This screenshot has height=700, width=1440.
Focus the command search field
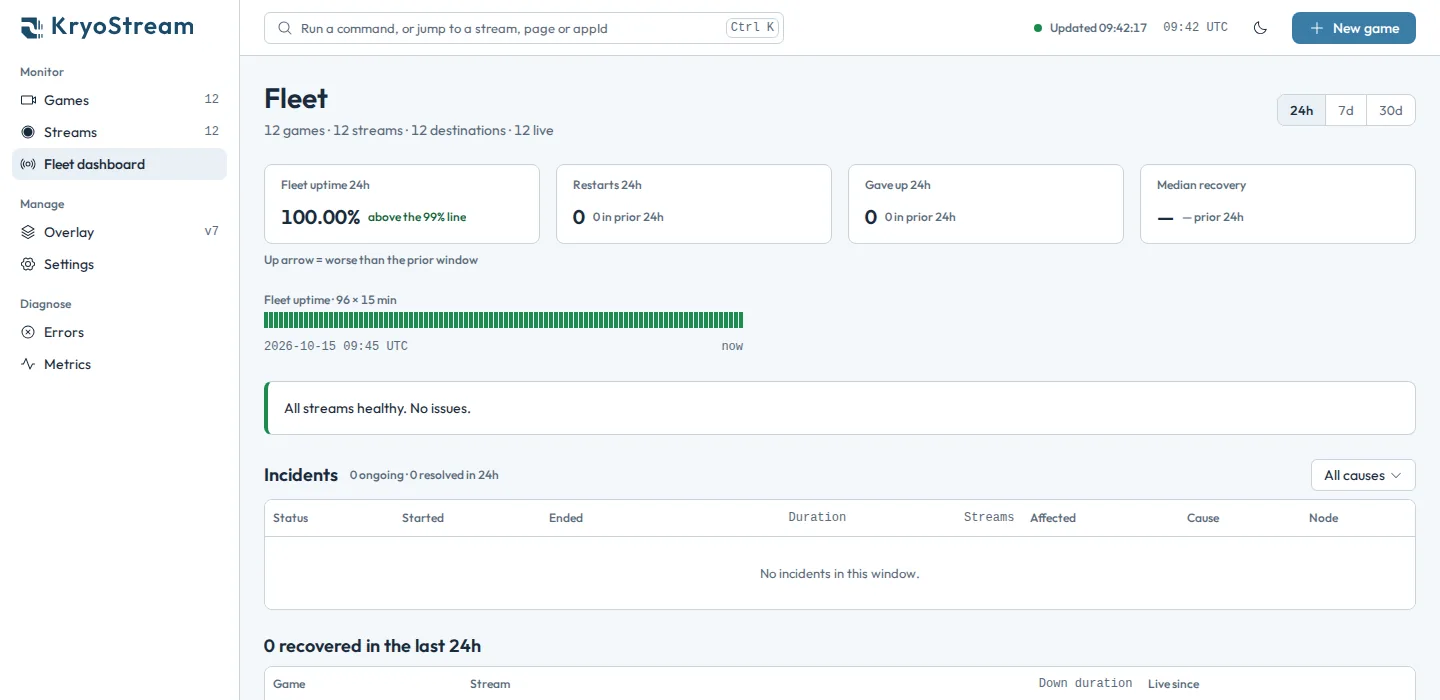[524, 28]
